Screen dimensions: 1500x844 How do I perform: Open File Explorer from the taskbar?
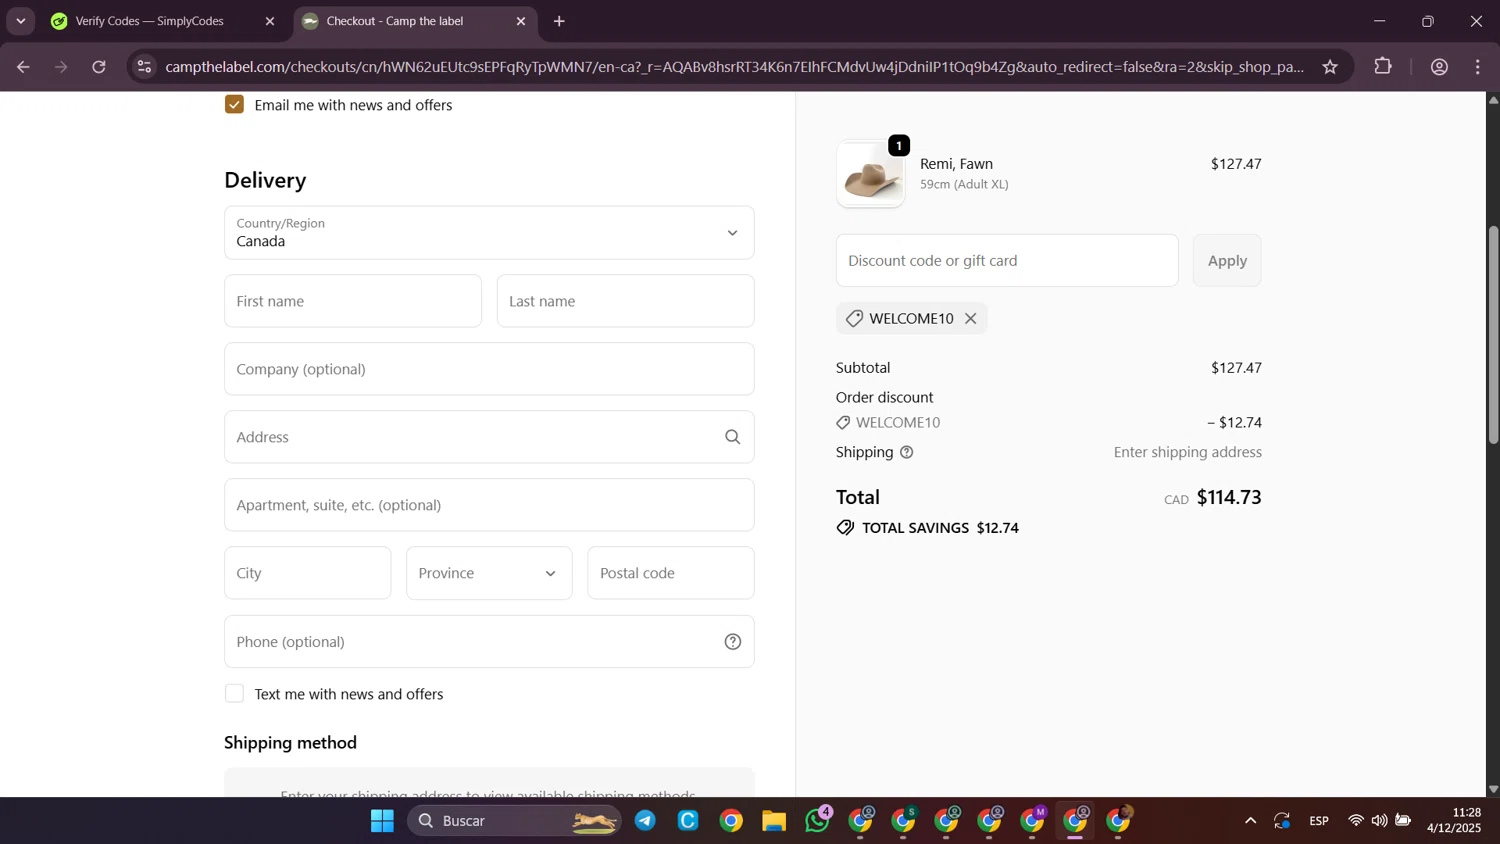tap(774, 821)
